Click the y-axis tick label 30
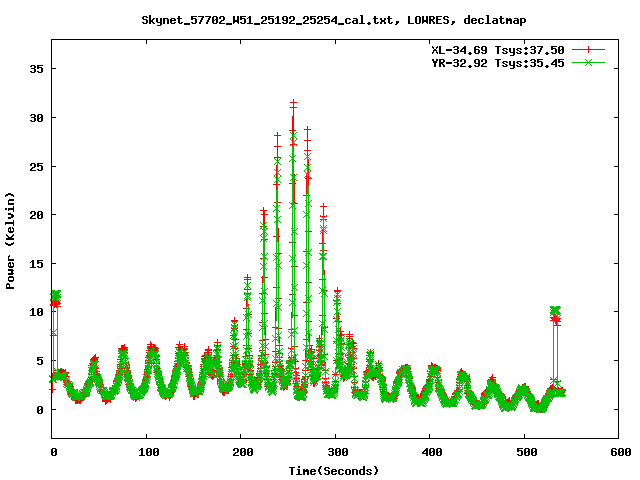This screenshot has width=640, height=480. [x=36, y=118]
